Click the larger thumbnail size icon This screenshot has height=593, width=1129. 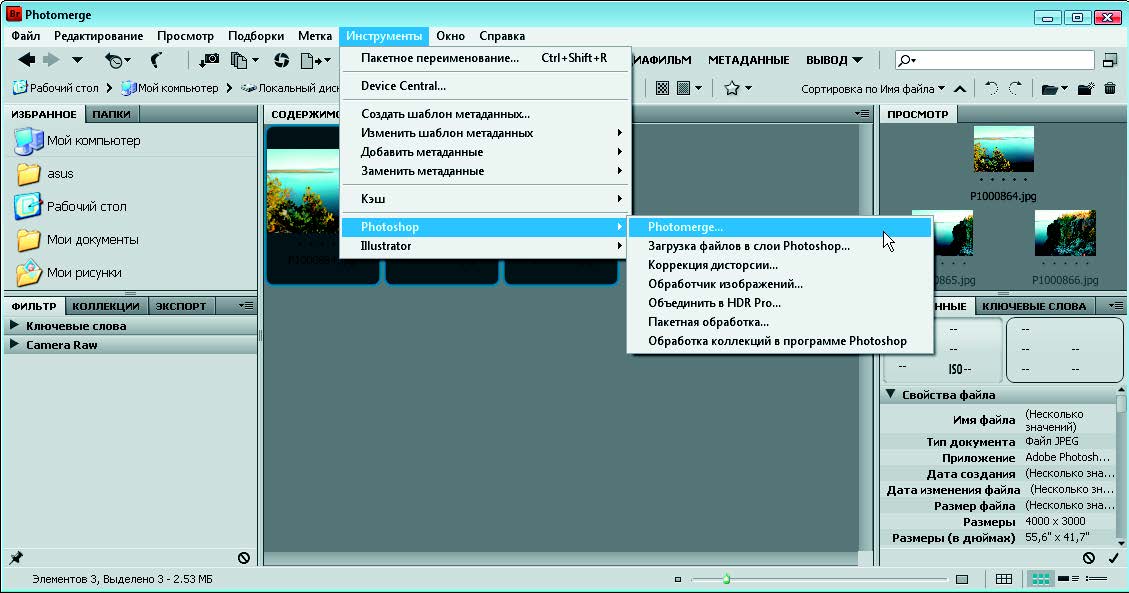[x=962, y=579]
